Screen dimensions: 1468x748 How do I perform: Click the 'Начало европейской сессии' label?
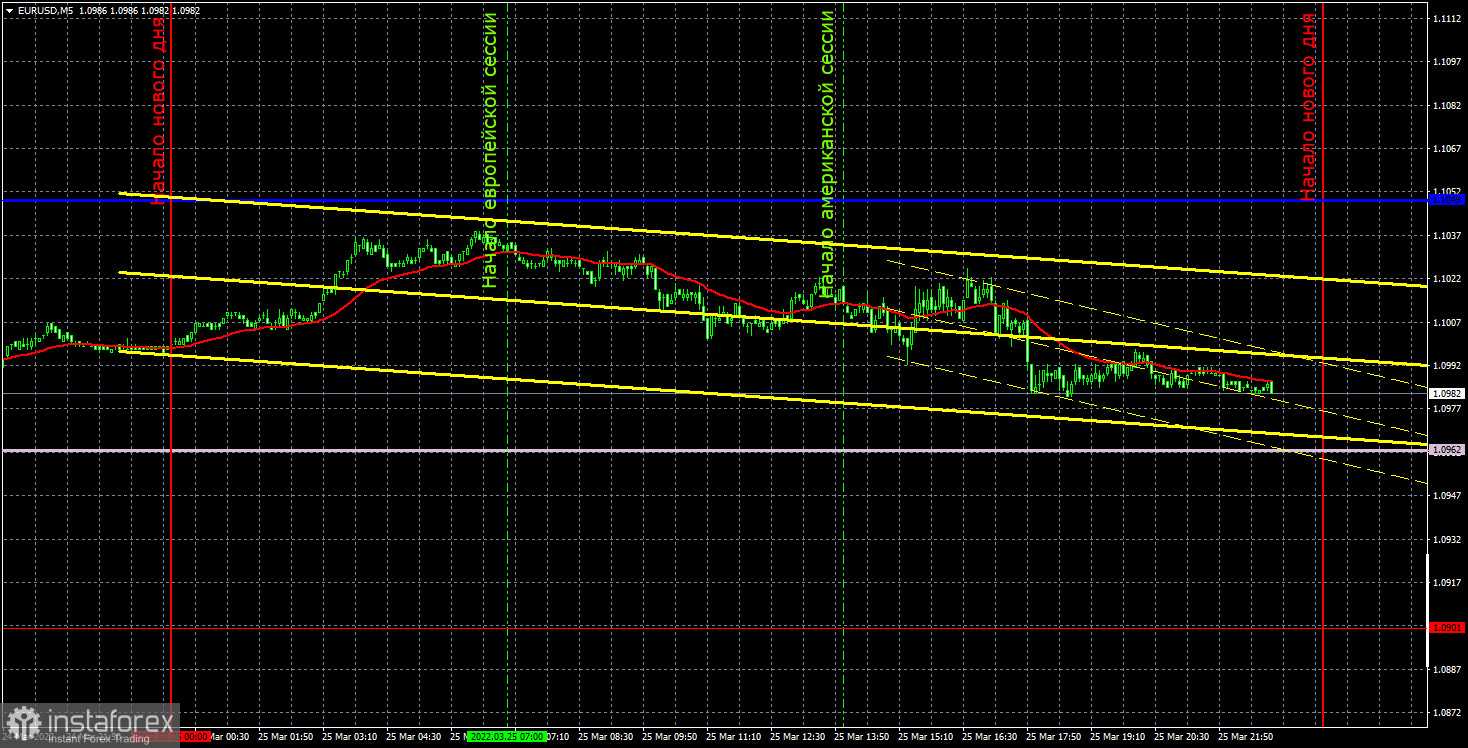click(x=490, y=150)
